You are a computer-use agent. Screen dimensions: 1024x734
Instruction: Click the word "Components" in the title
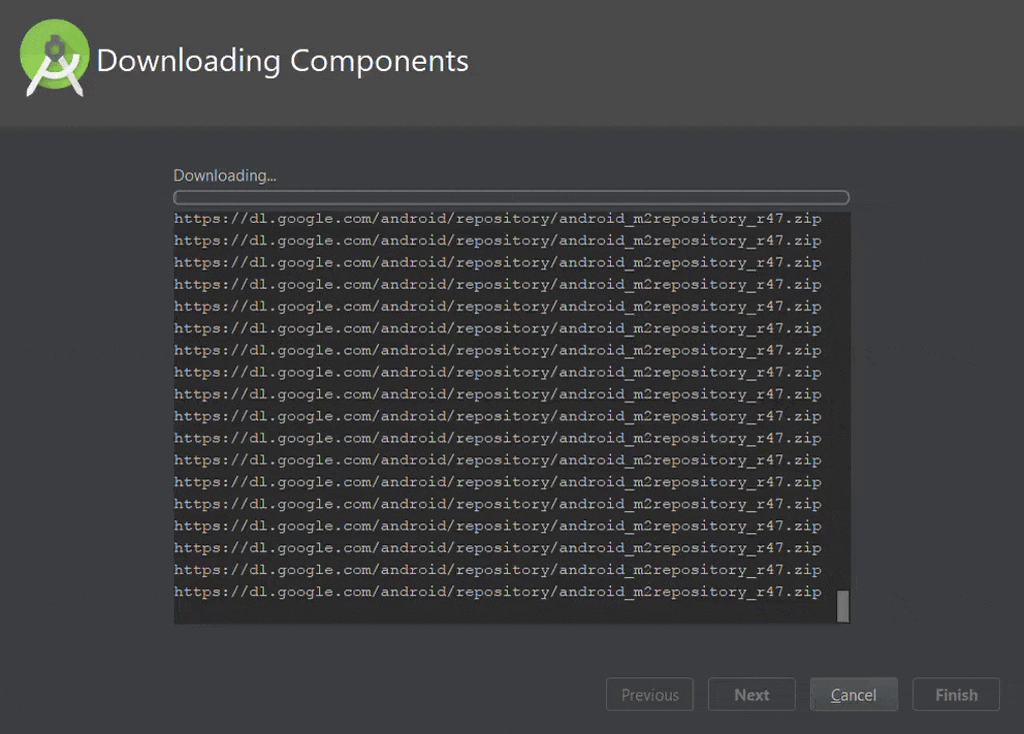[379, 61]
